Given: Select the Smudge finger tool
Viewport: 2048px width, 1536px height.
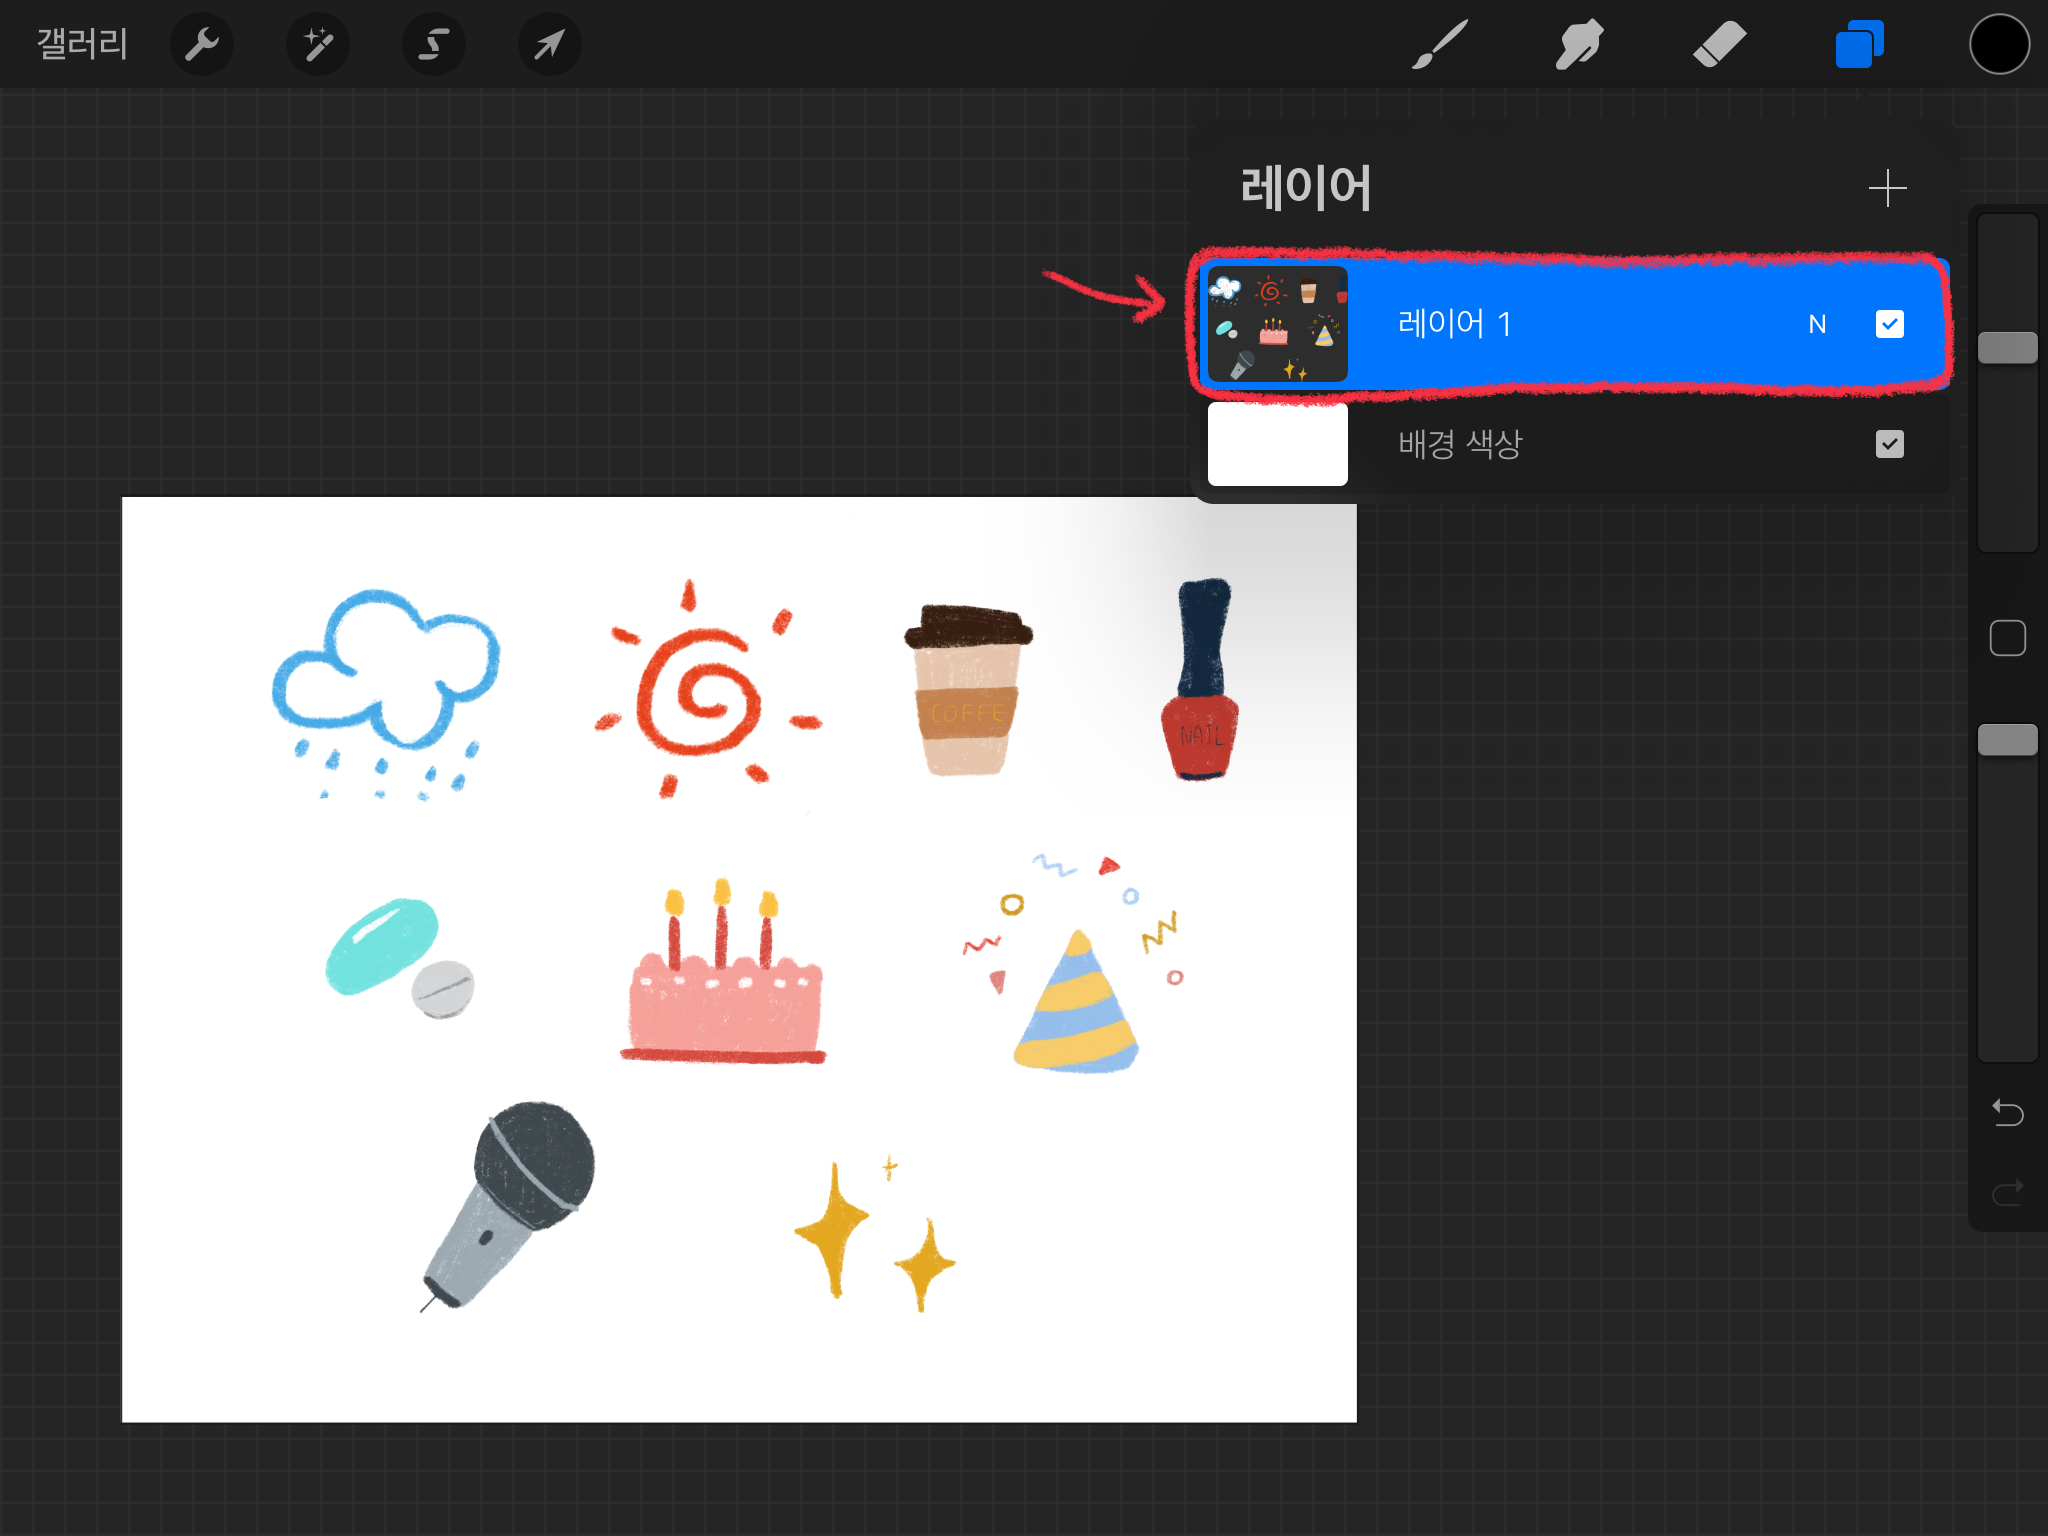Looking at the screenshot, I should [1579, 44].
